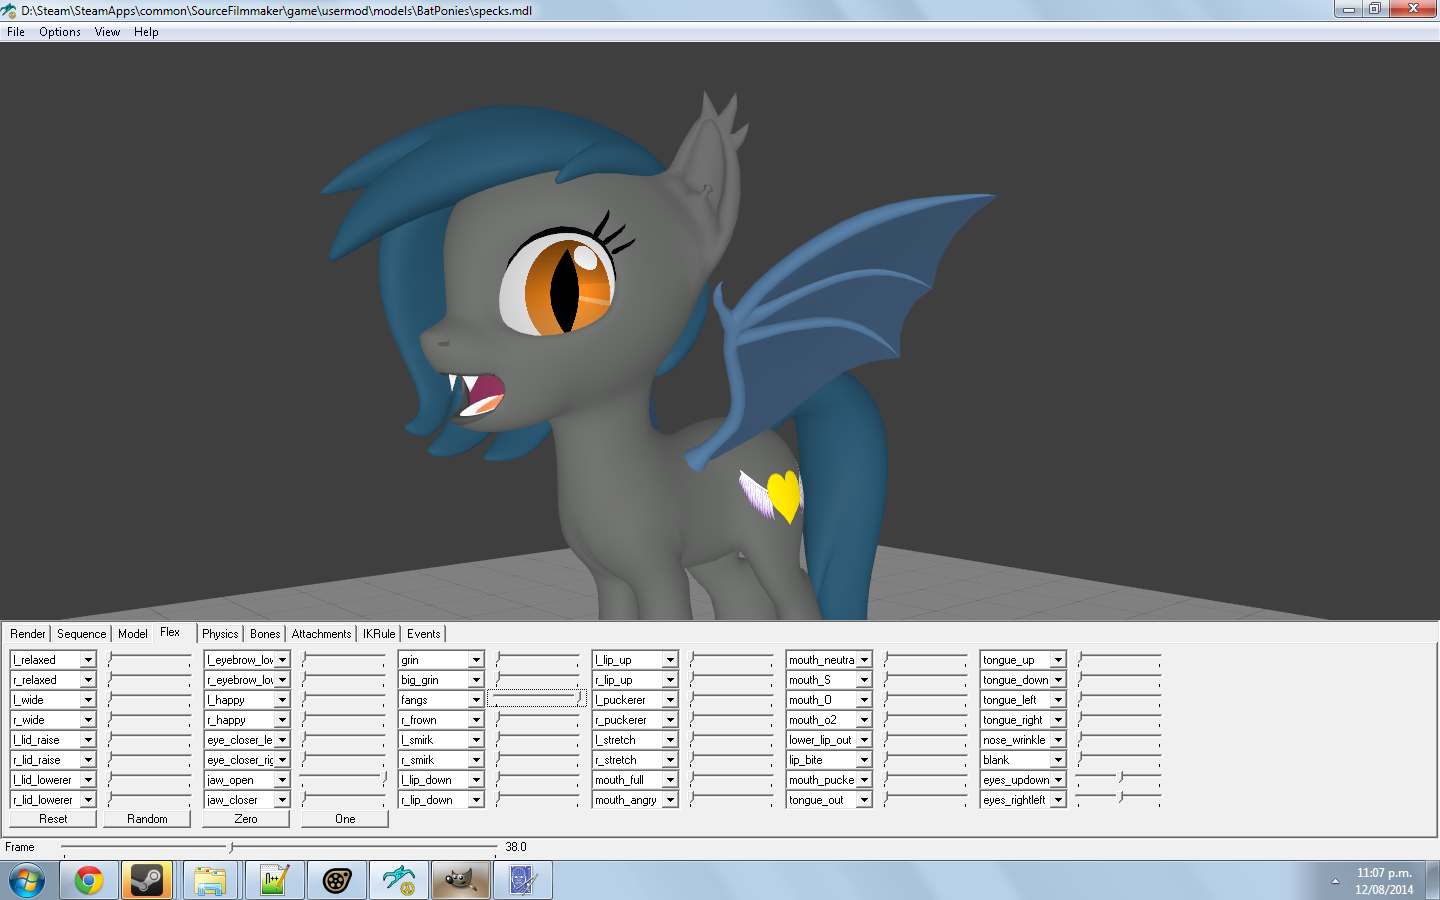The image size is (1440, 900).
Task: Launch Google Chrome from the taskbar
Action: click(88, 881)
